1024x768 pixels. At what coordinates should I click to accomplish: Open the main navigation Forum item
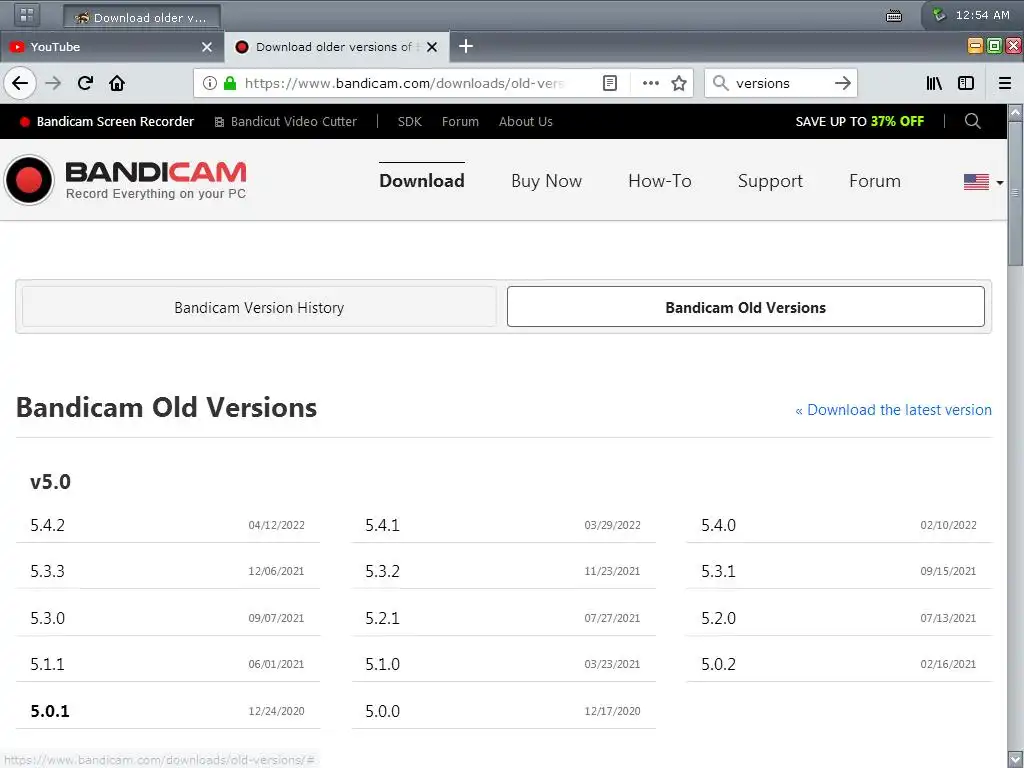pyautogui.click(x=874, y=181)
